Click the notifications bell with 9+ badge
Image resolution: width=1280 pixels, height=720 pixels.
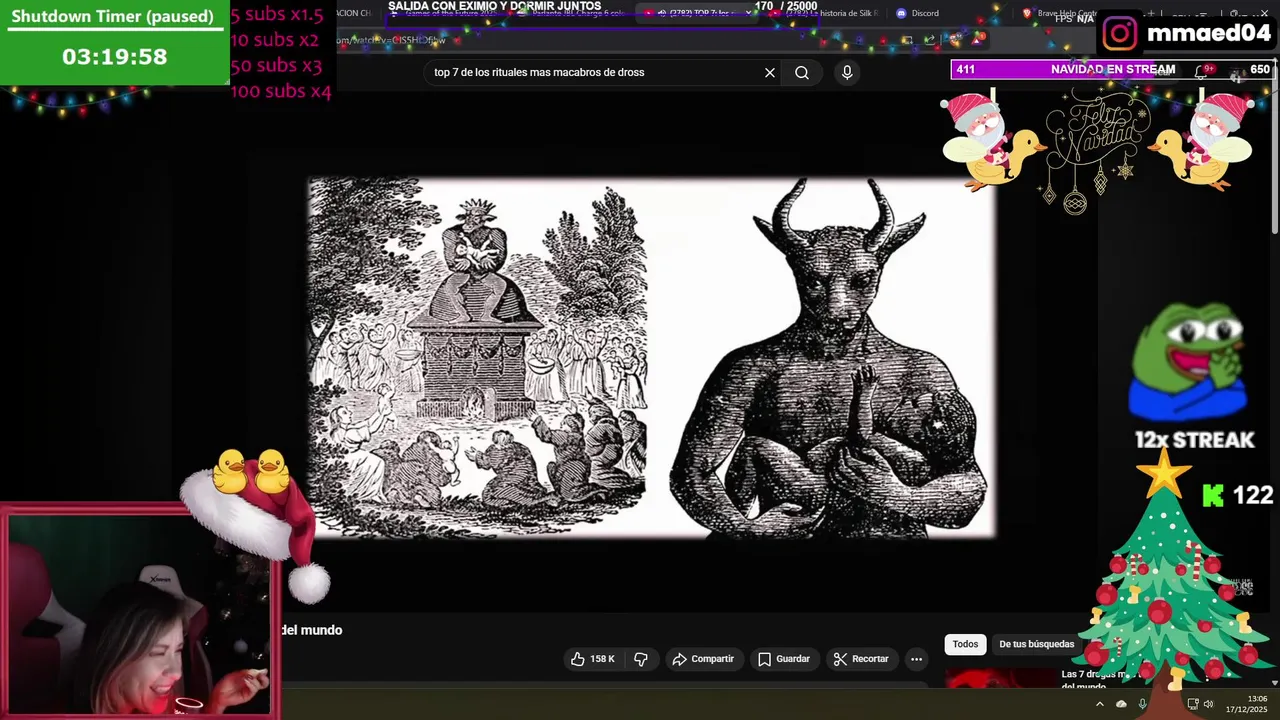1204,70
